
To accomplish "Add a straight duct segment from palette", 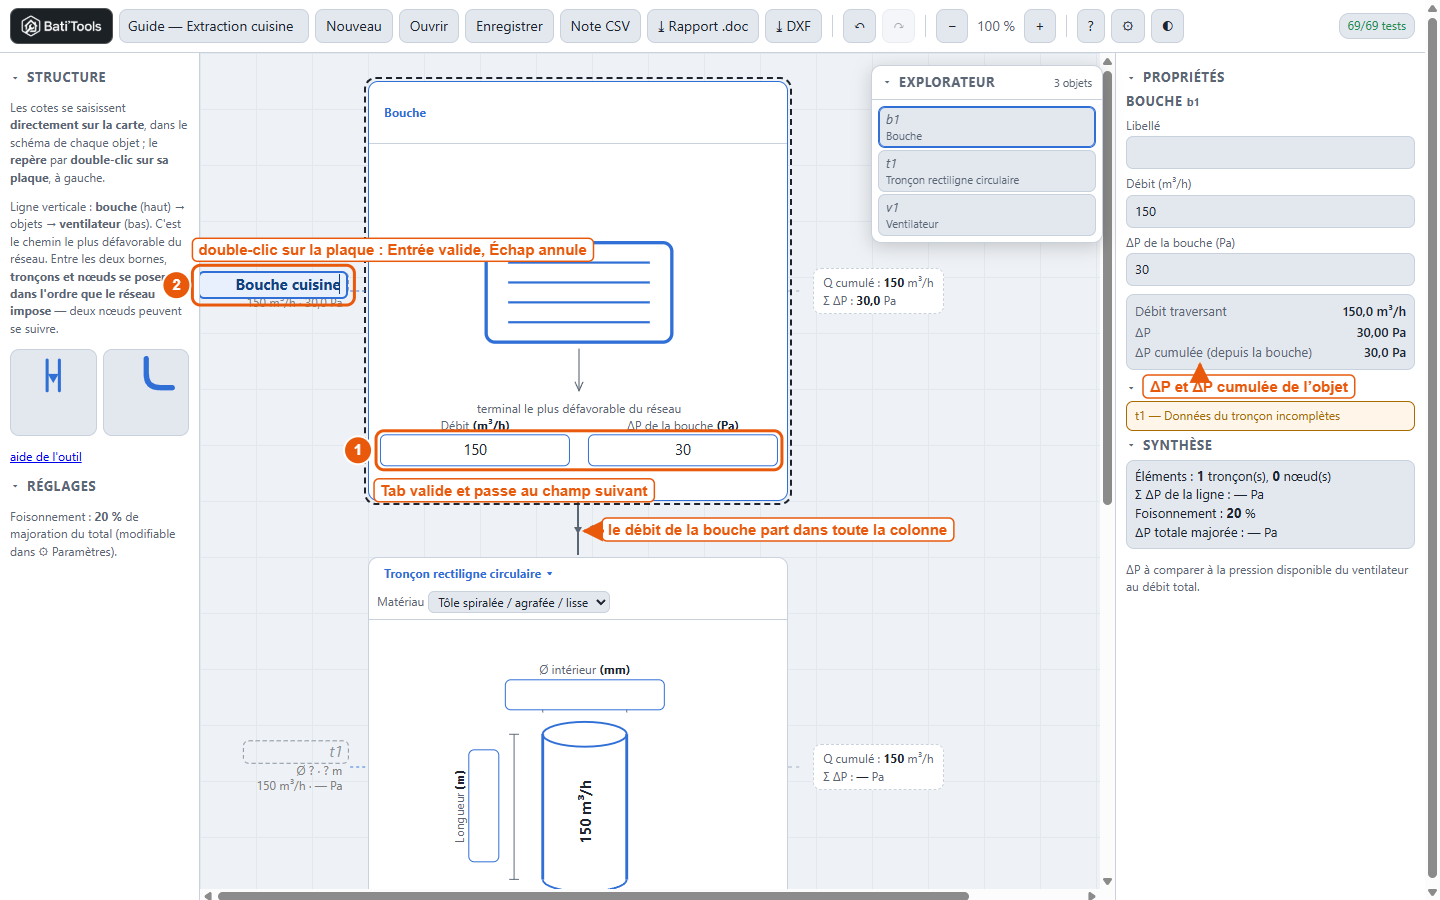I will pos(53,392).
